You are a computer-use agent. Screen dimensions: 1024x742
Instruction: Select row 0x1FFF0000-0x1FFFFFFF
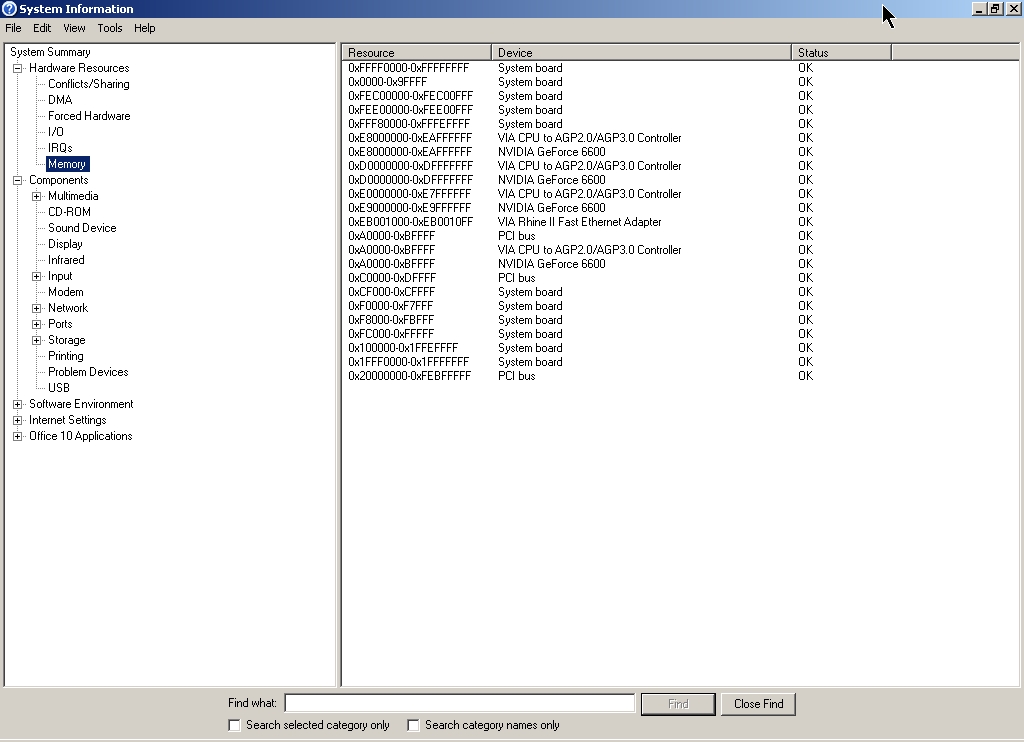tap(409, 363)
